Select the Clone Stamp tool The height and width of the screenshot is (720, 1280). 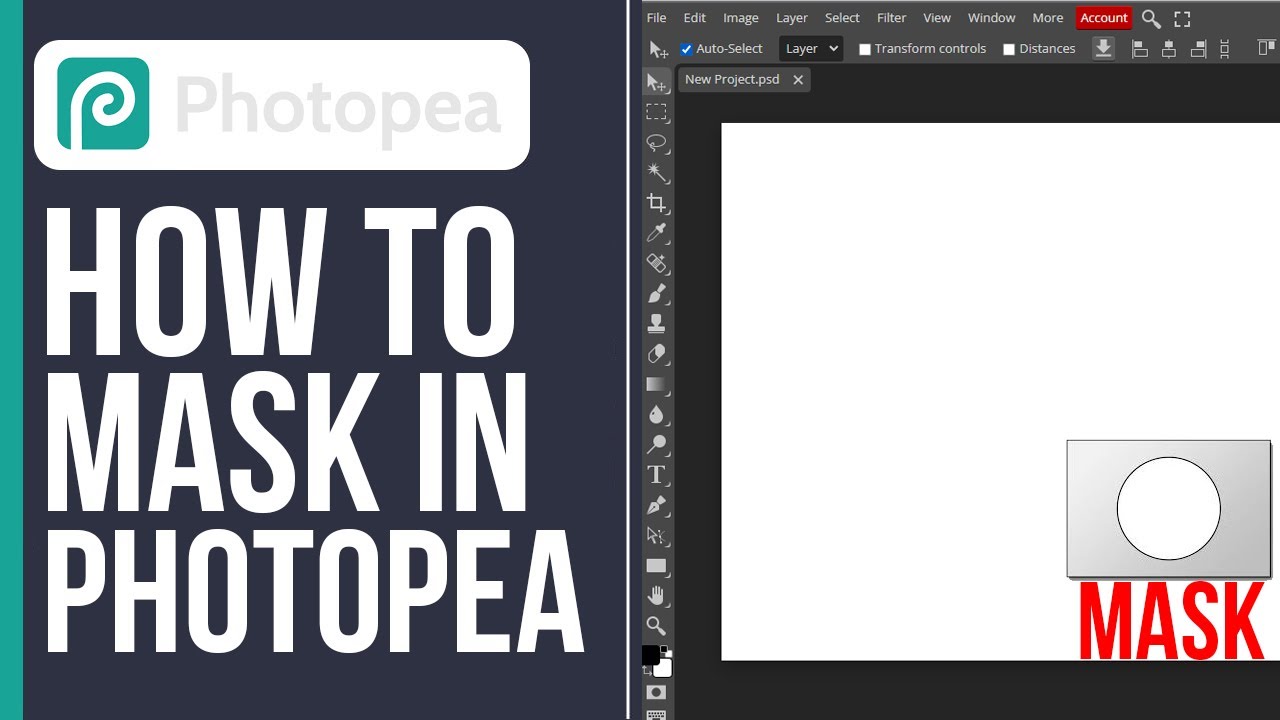coord(656,323)
